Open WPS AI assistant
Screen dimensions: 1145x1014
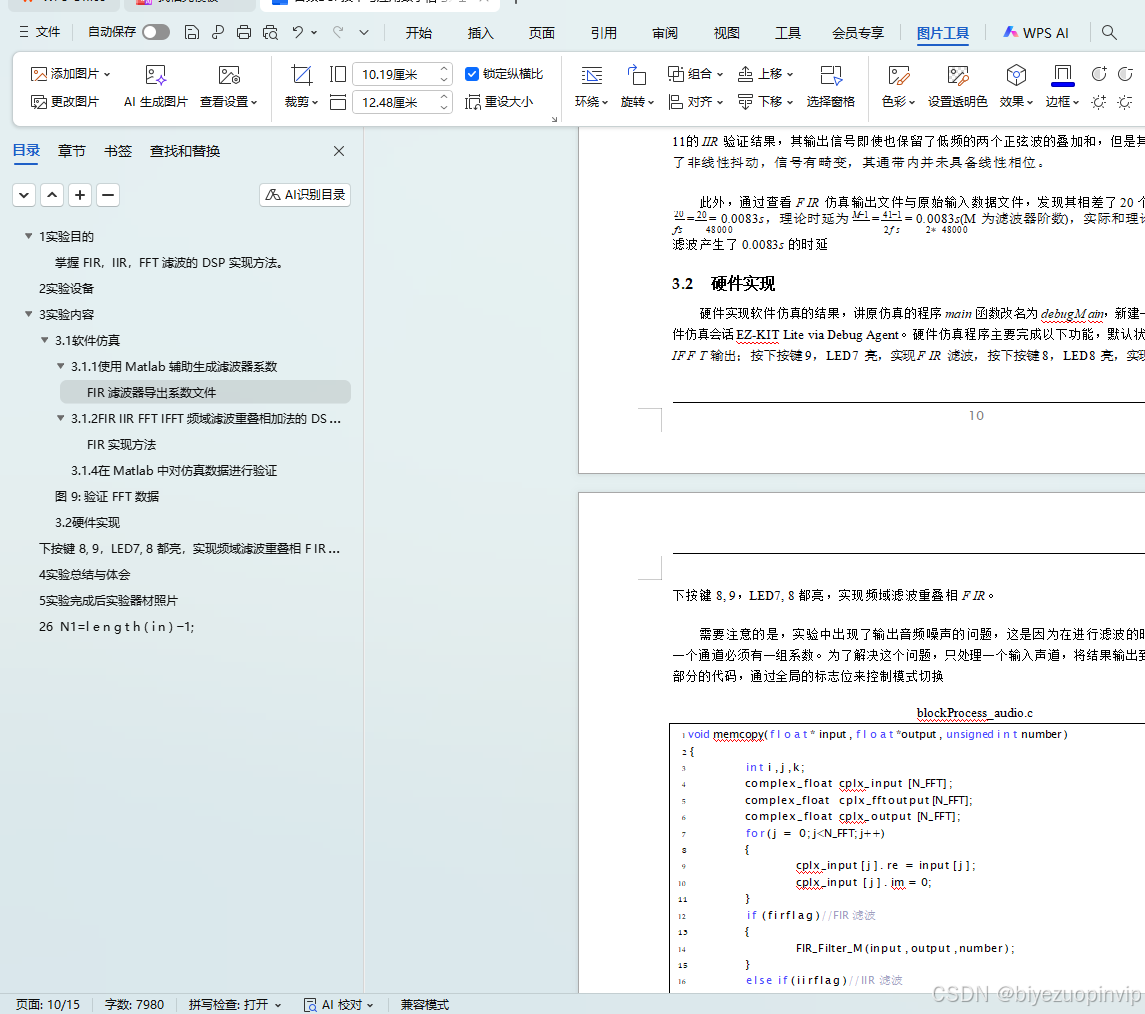tap(1035, 33)
